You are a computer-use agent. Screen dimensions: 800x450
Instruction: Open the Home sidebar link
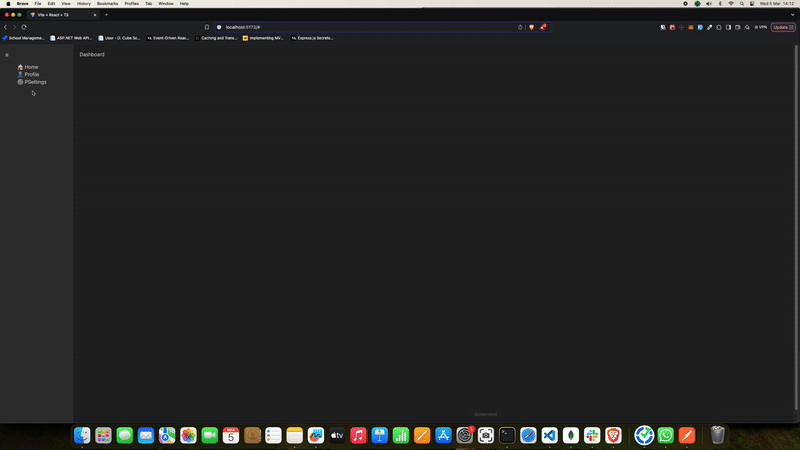(x=28, y=67)
